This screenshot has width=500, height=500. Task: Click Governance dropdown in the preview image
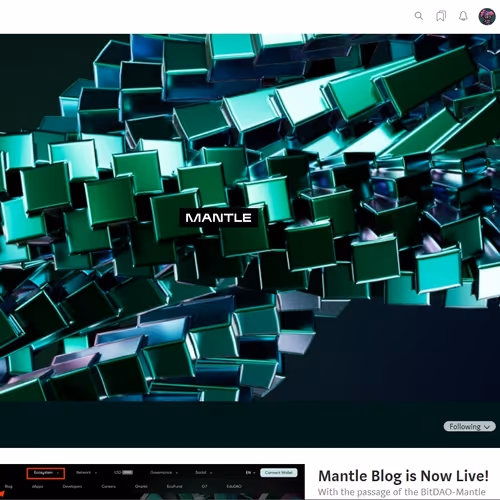164,473
